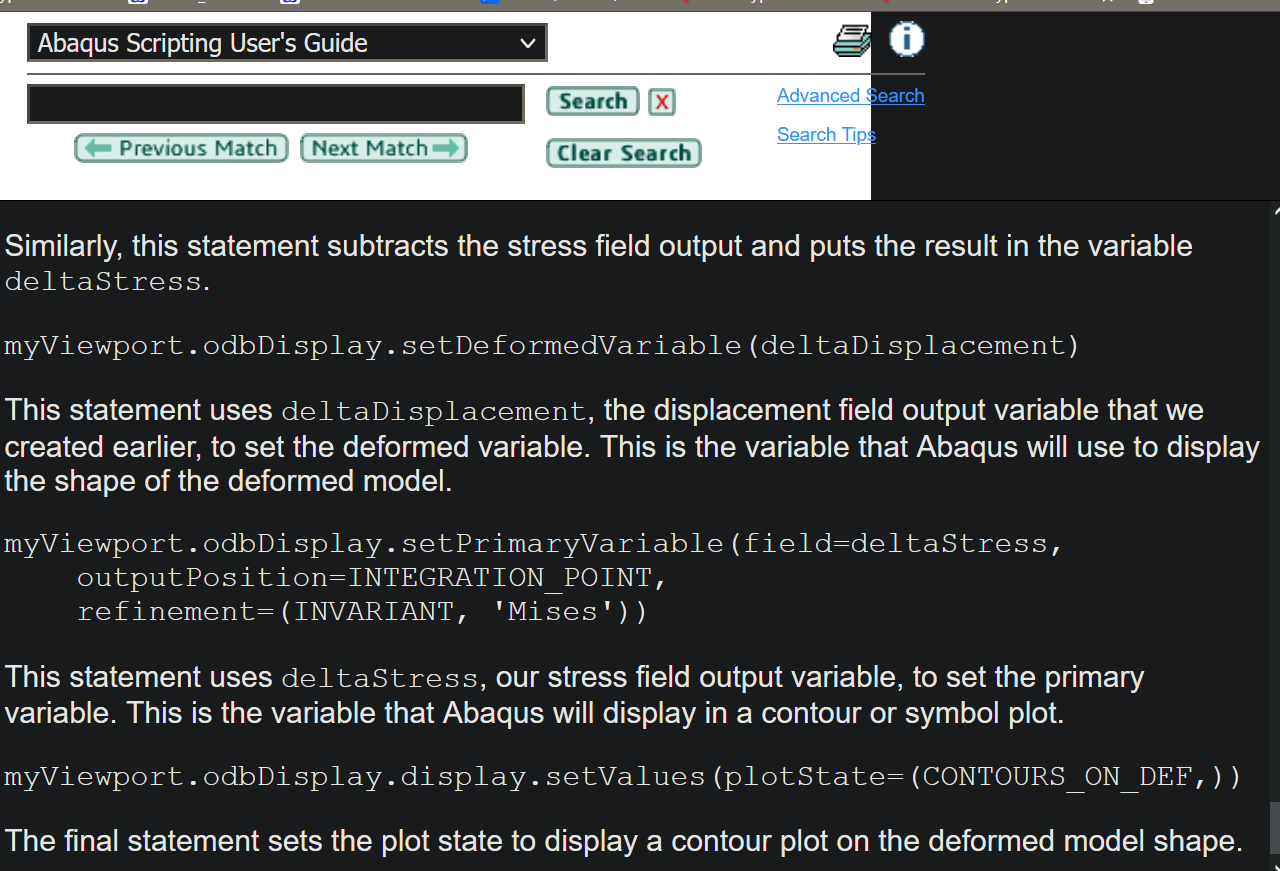Print the current documentation page
The width and height of the screenshot is (1280, 871).
[849, 40]
